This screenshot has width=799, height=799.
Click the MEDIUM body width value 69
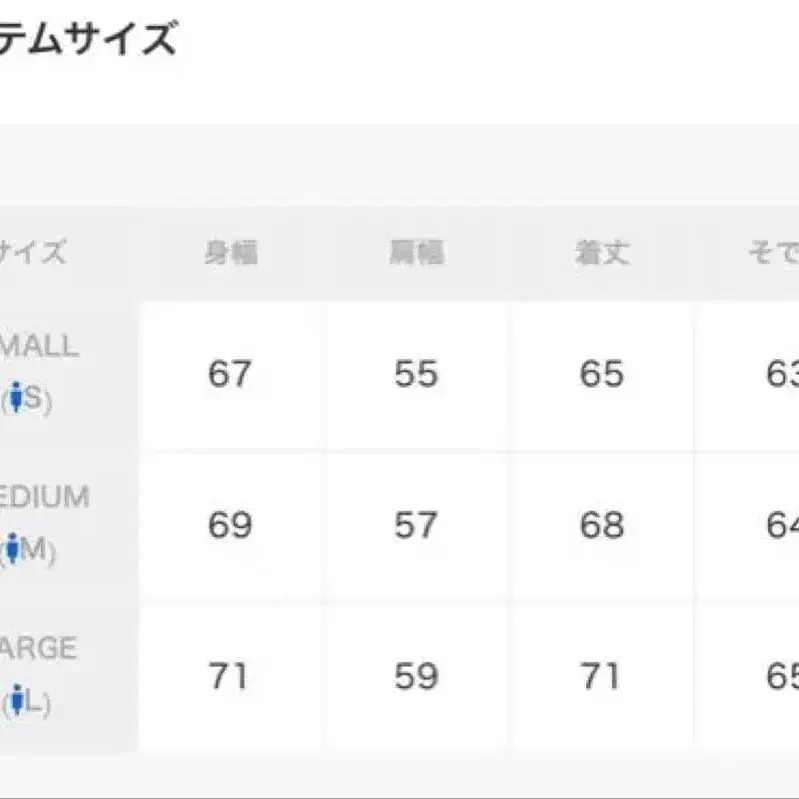click(x=230, y=526)
